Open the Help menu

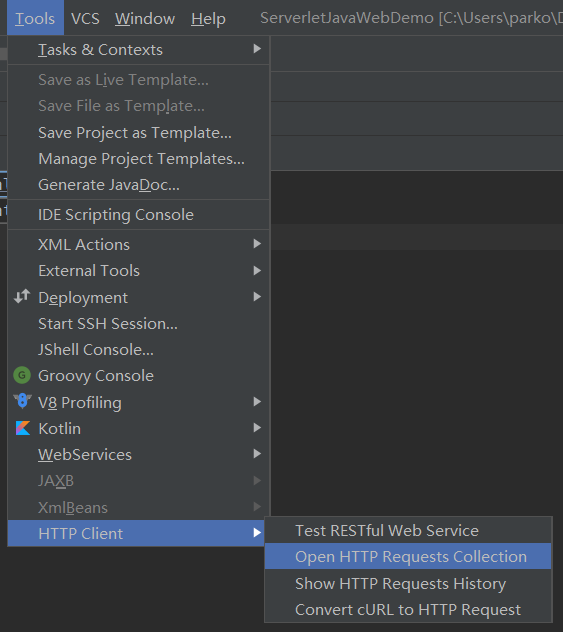(208, 19)
